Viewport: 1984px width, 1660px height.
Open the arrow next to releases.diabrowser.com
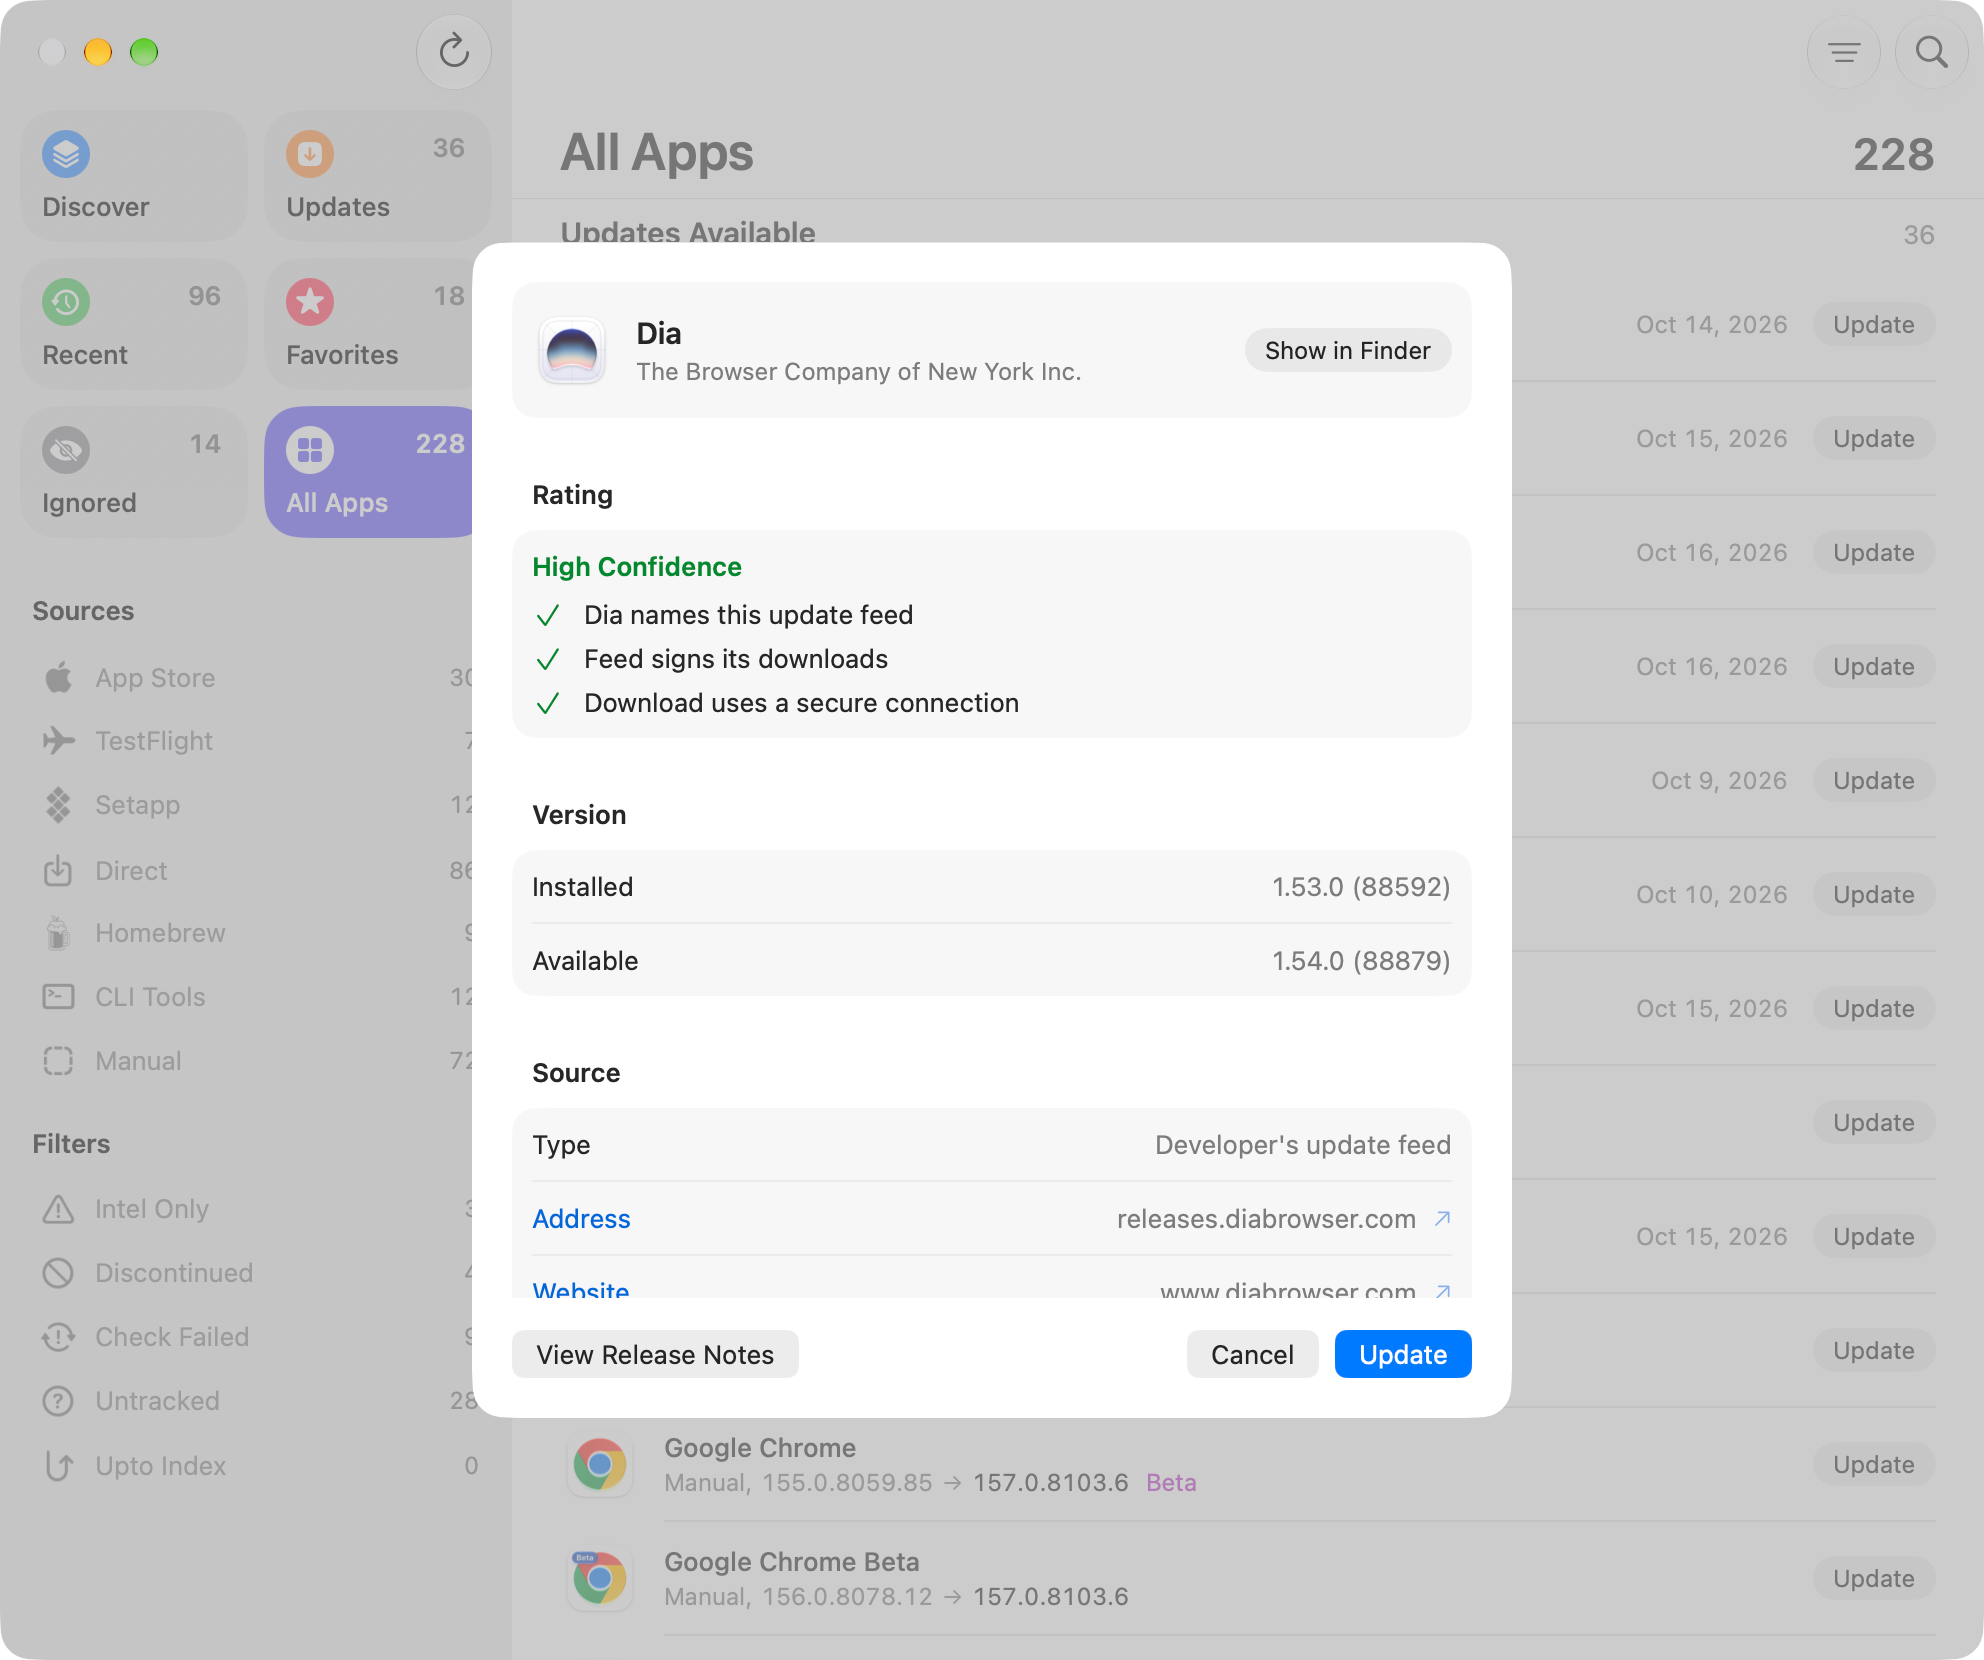[1443, 1219]
